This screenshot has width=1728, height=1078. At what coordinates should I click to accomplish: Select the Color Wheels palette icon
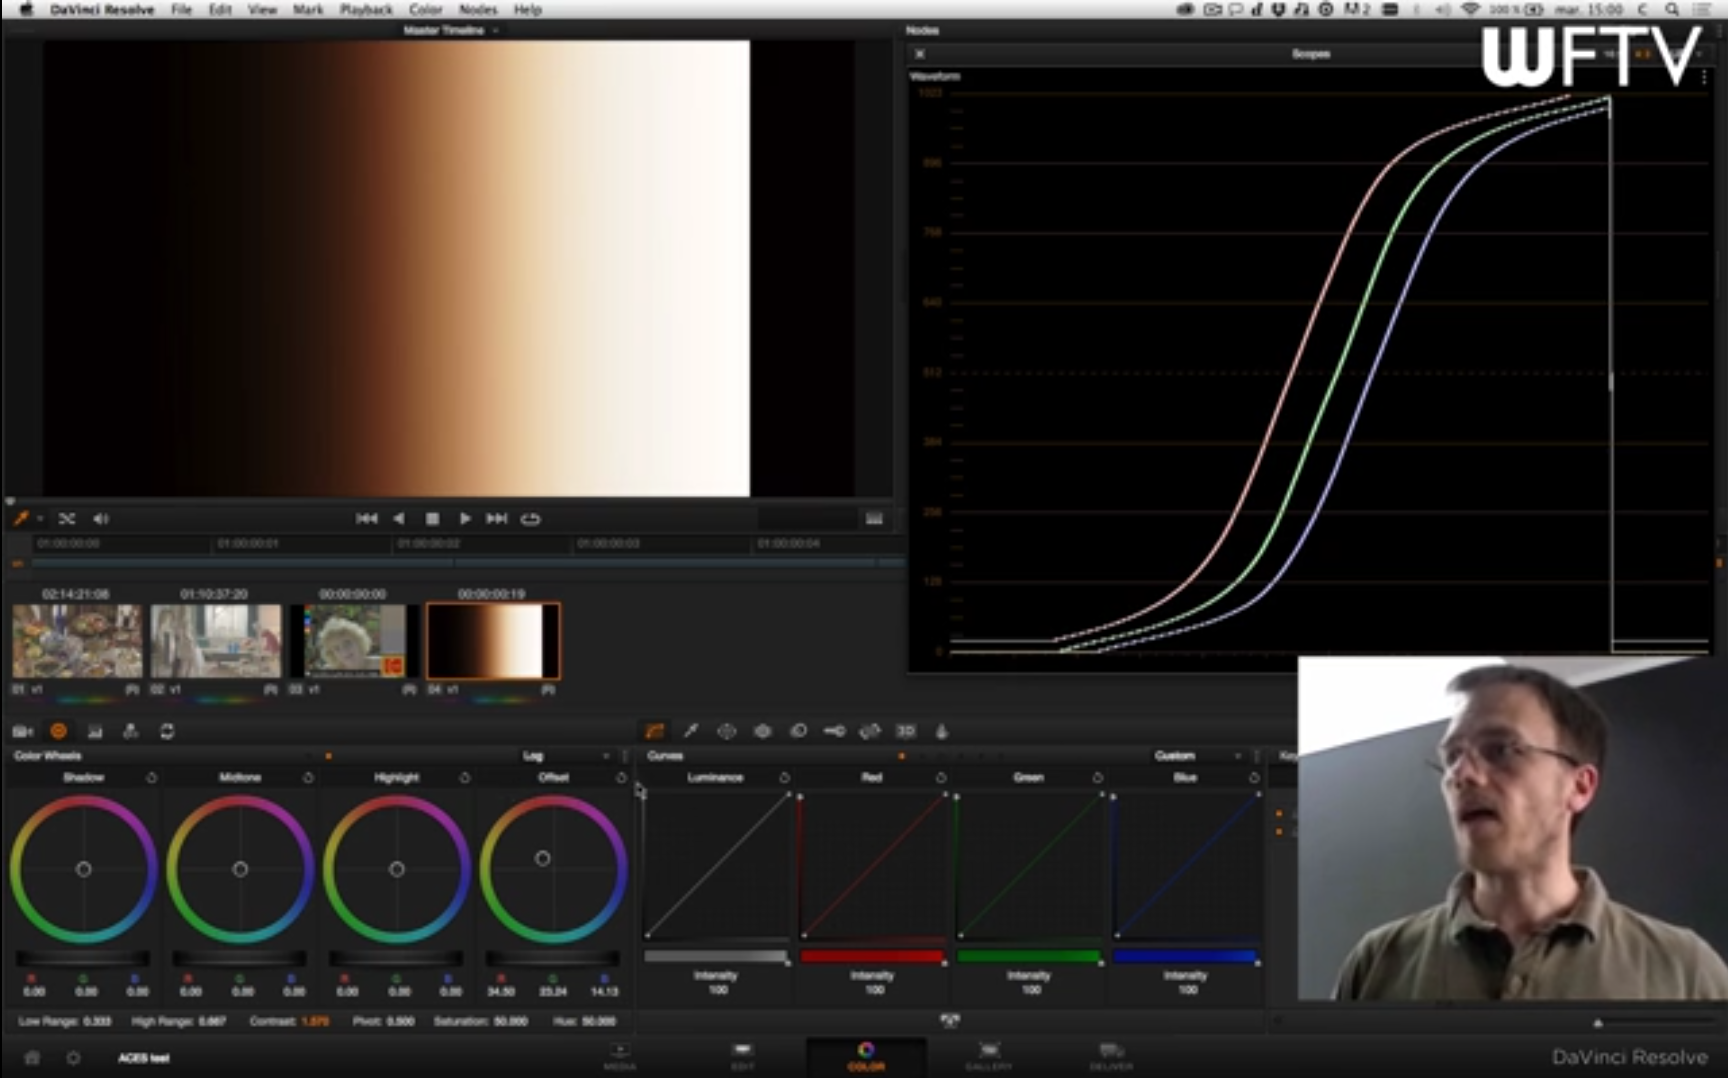(58, 731)
